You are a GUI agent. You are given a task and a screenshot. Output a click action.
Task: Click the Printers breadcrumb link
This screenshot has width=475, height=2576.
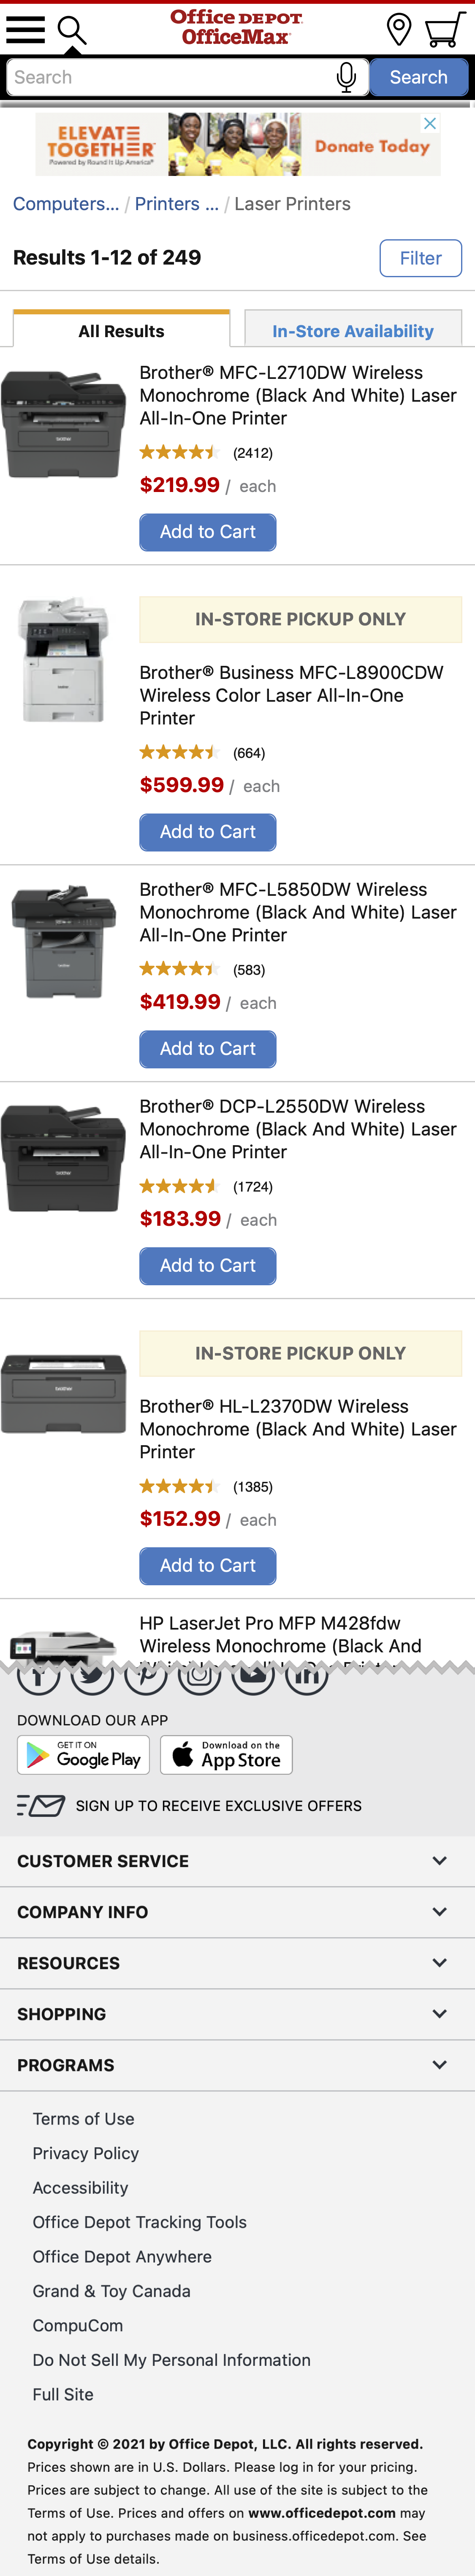(176, 204)
